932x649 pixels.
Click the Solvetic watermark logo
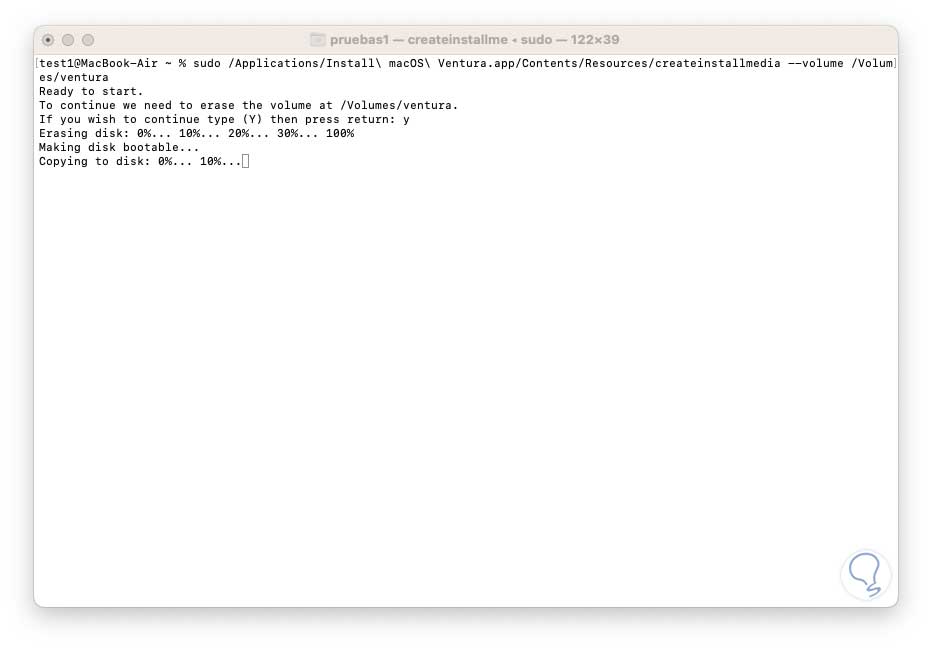(865, 574)
